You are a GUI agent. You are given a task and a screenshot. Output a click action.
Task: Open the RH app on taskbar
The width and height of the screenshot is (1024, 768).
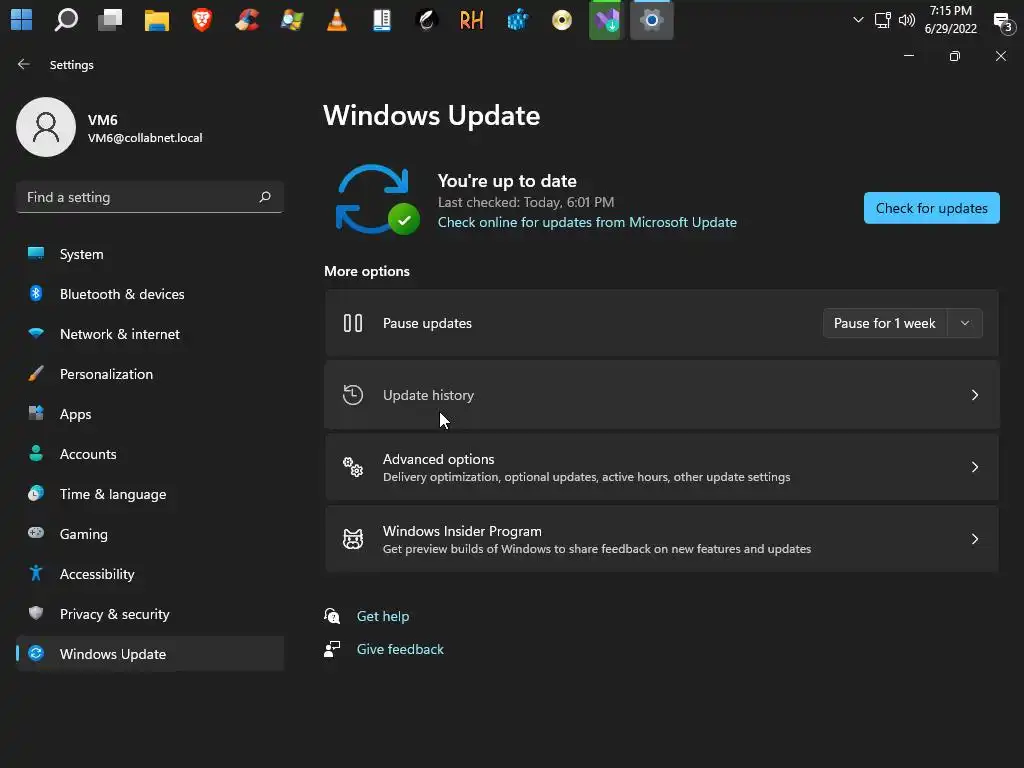click(x=472, y=20)
